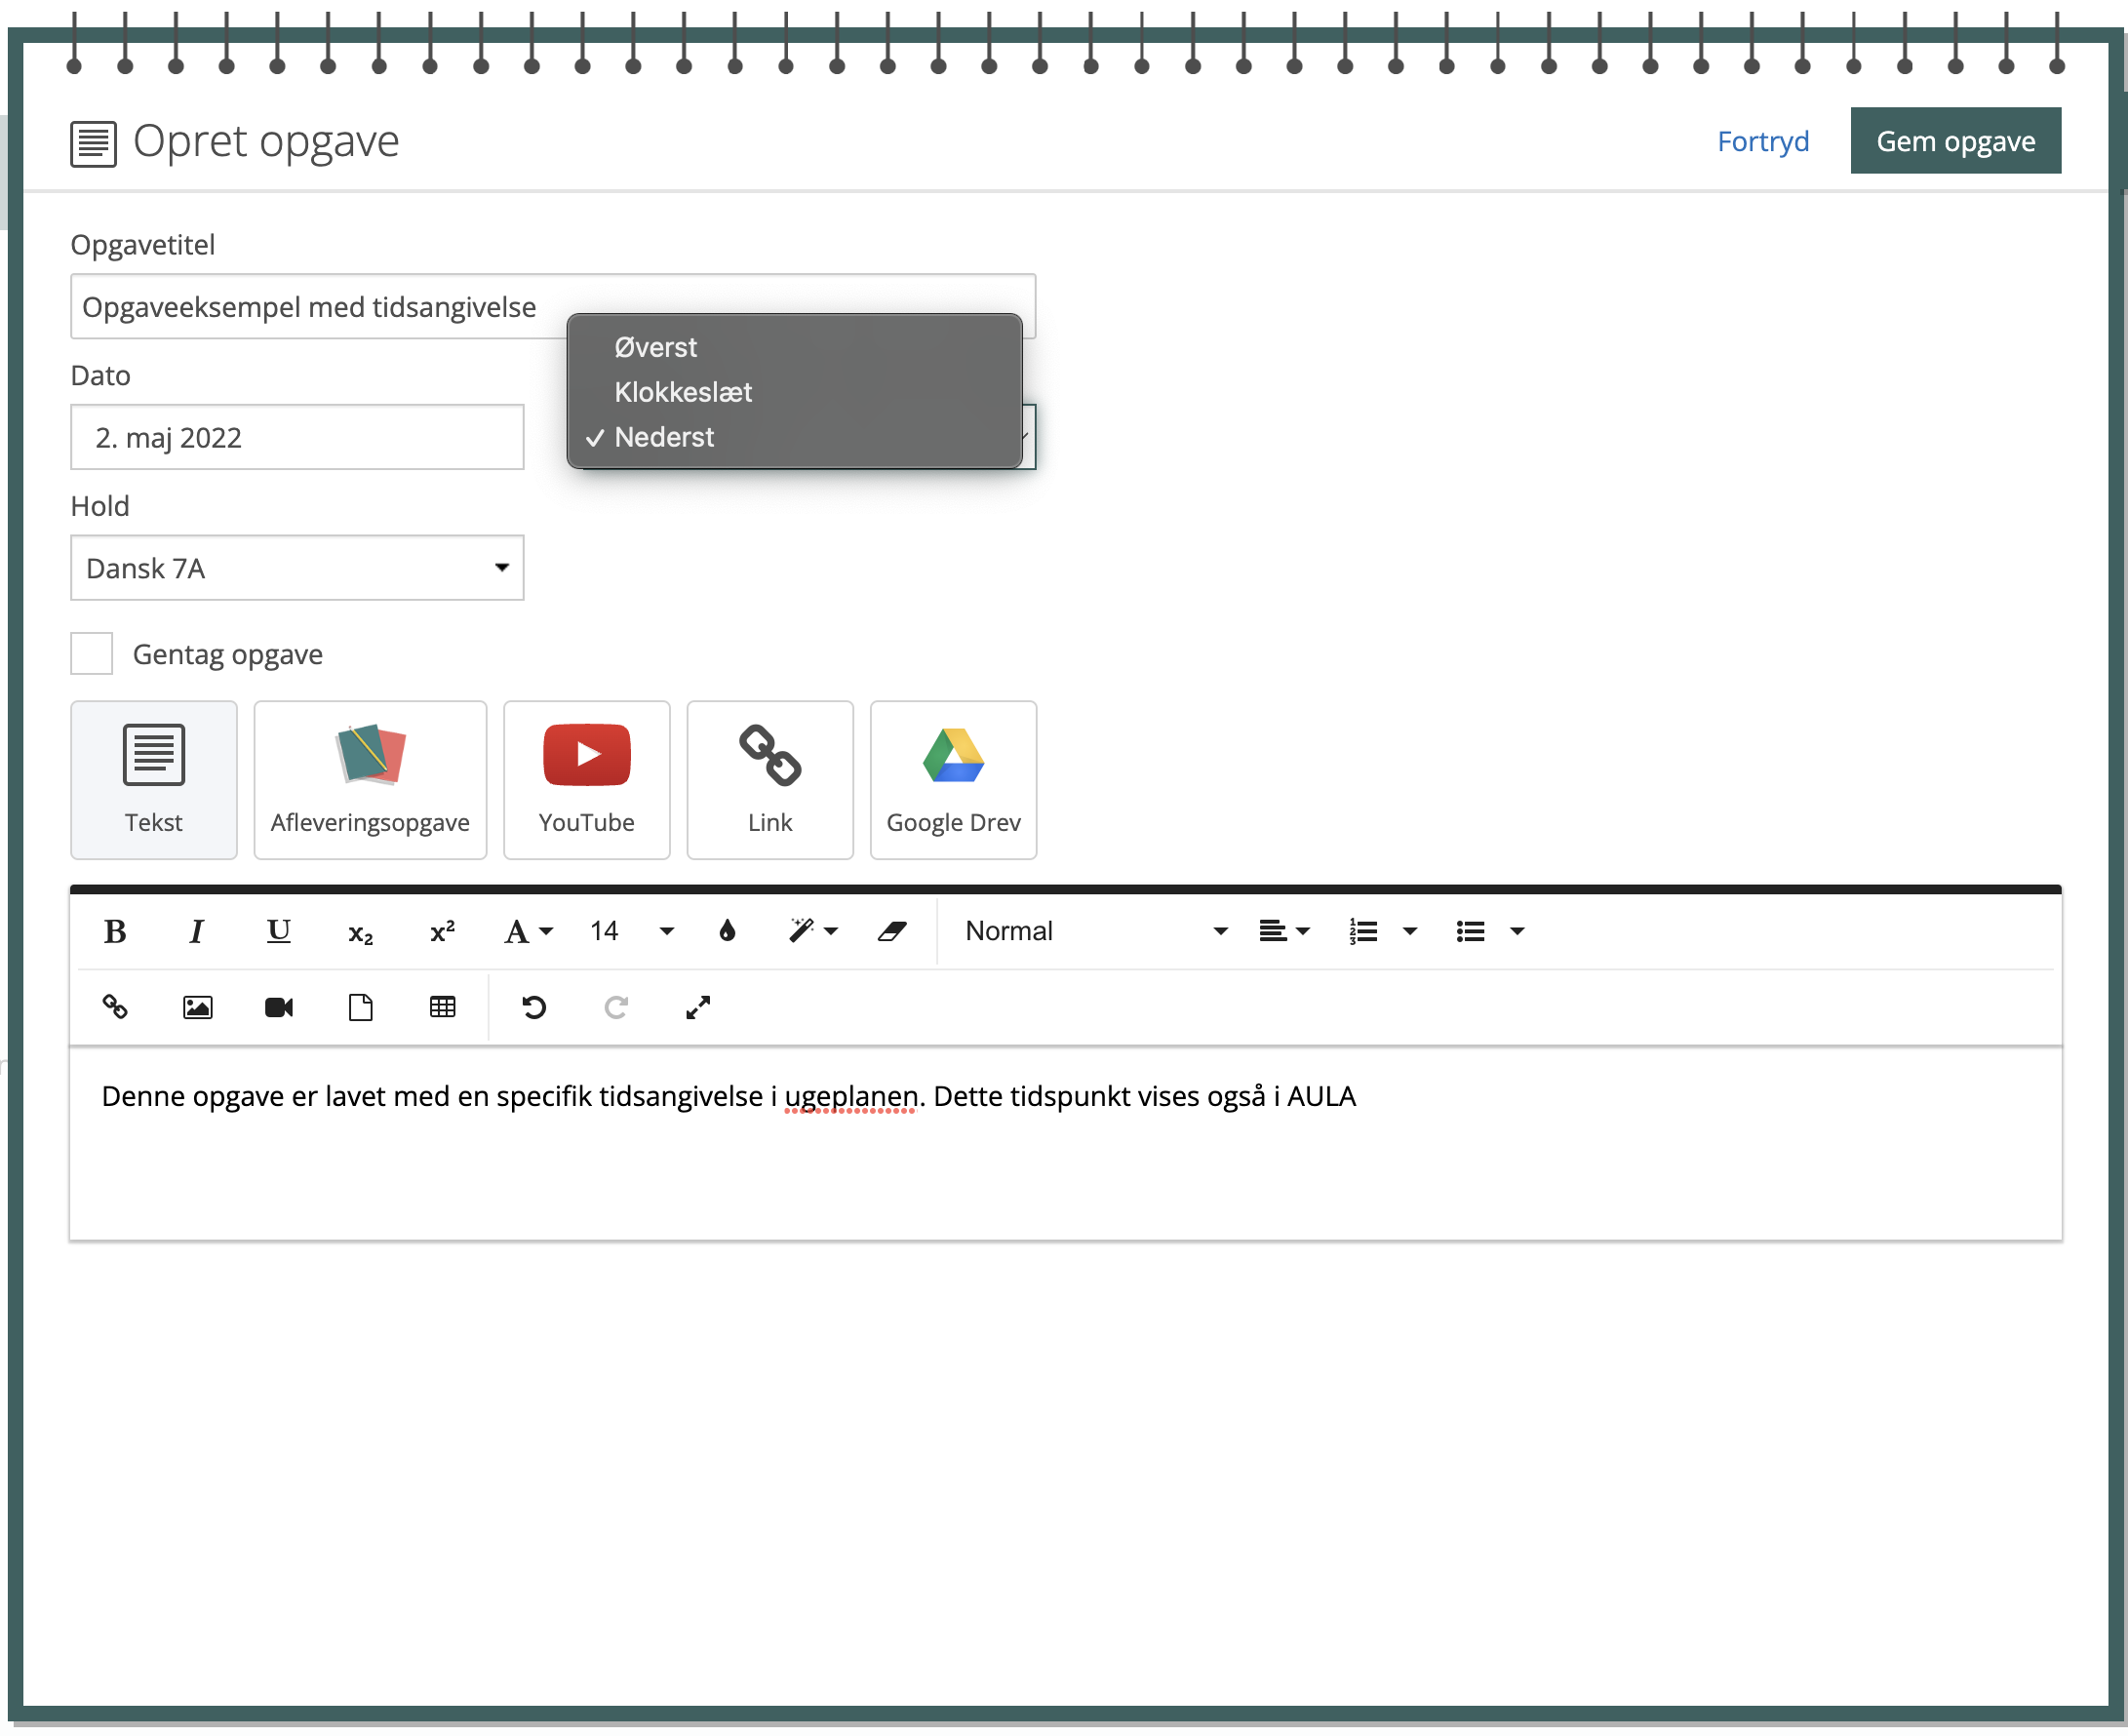Open the text color droplet picker
Viewport: 2128px width, 1736px height.
728,932
